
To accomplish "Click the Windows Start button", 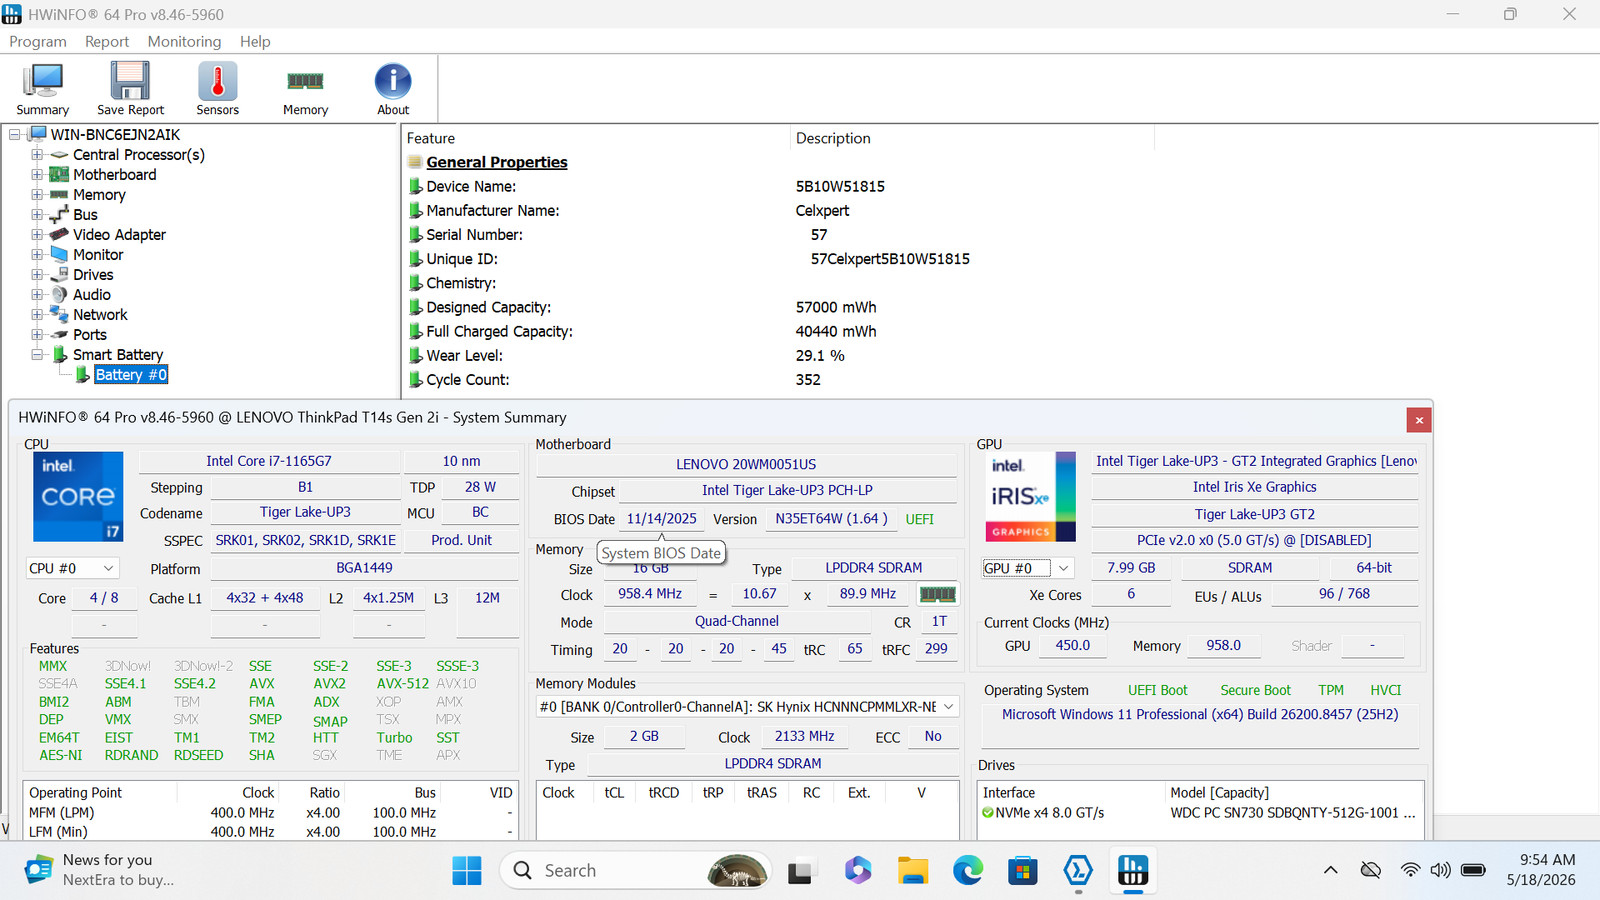I will (x=466, y=871).
